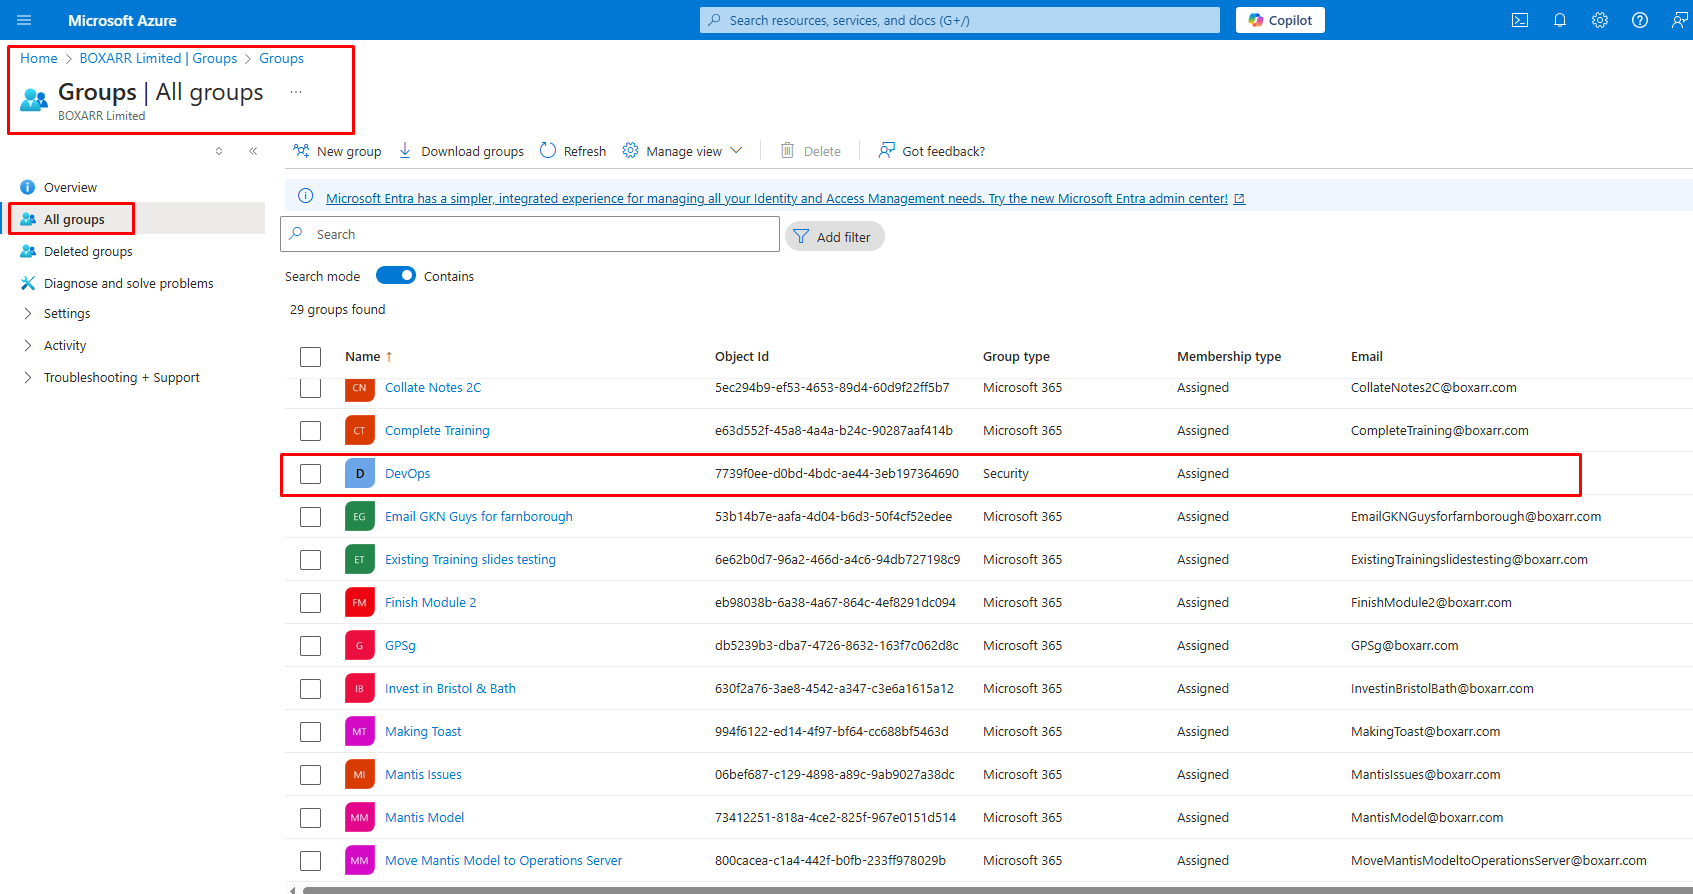Viewport: 1693px width, 894px height.
Task: Toggle the Search mode Contains switch
Action: point(396,275)
